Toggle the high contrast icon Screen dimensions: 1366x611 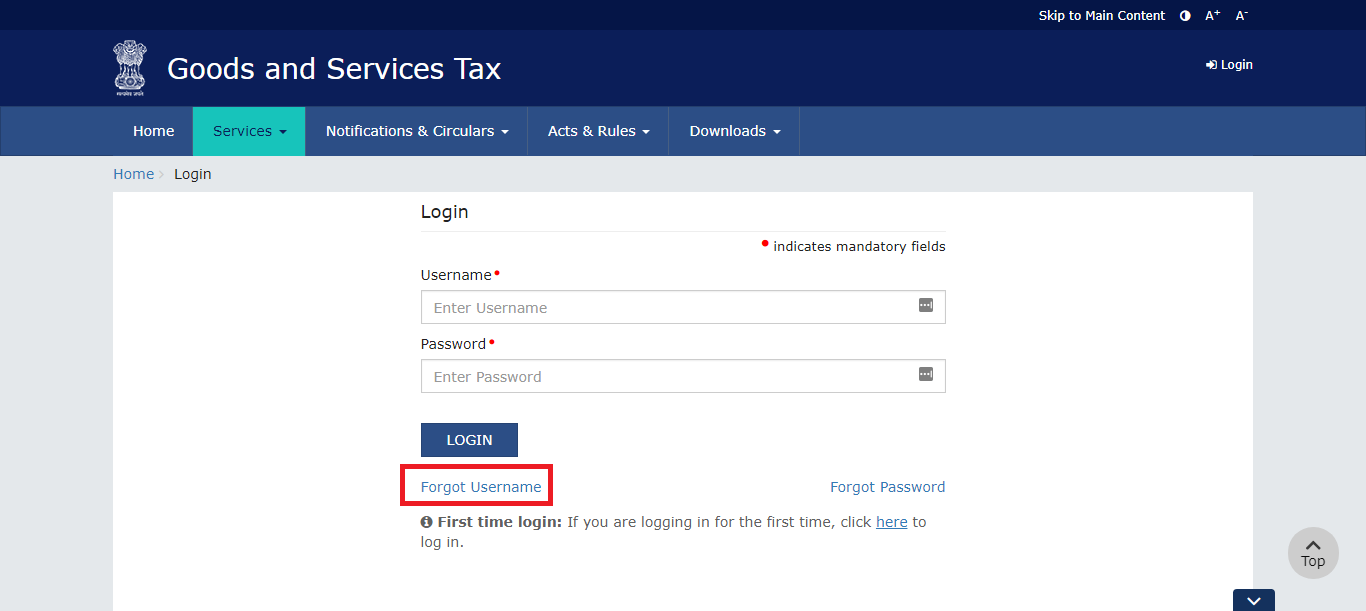[1185, 16]
